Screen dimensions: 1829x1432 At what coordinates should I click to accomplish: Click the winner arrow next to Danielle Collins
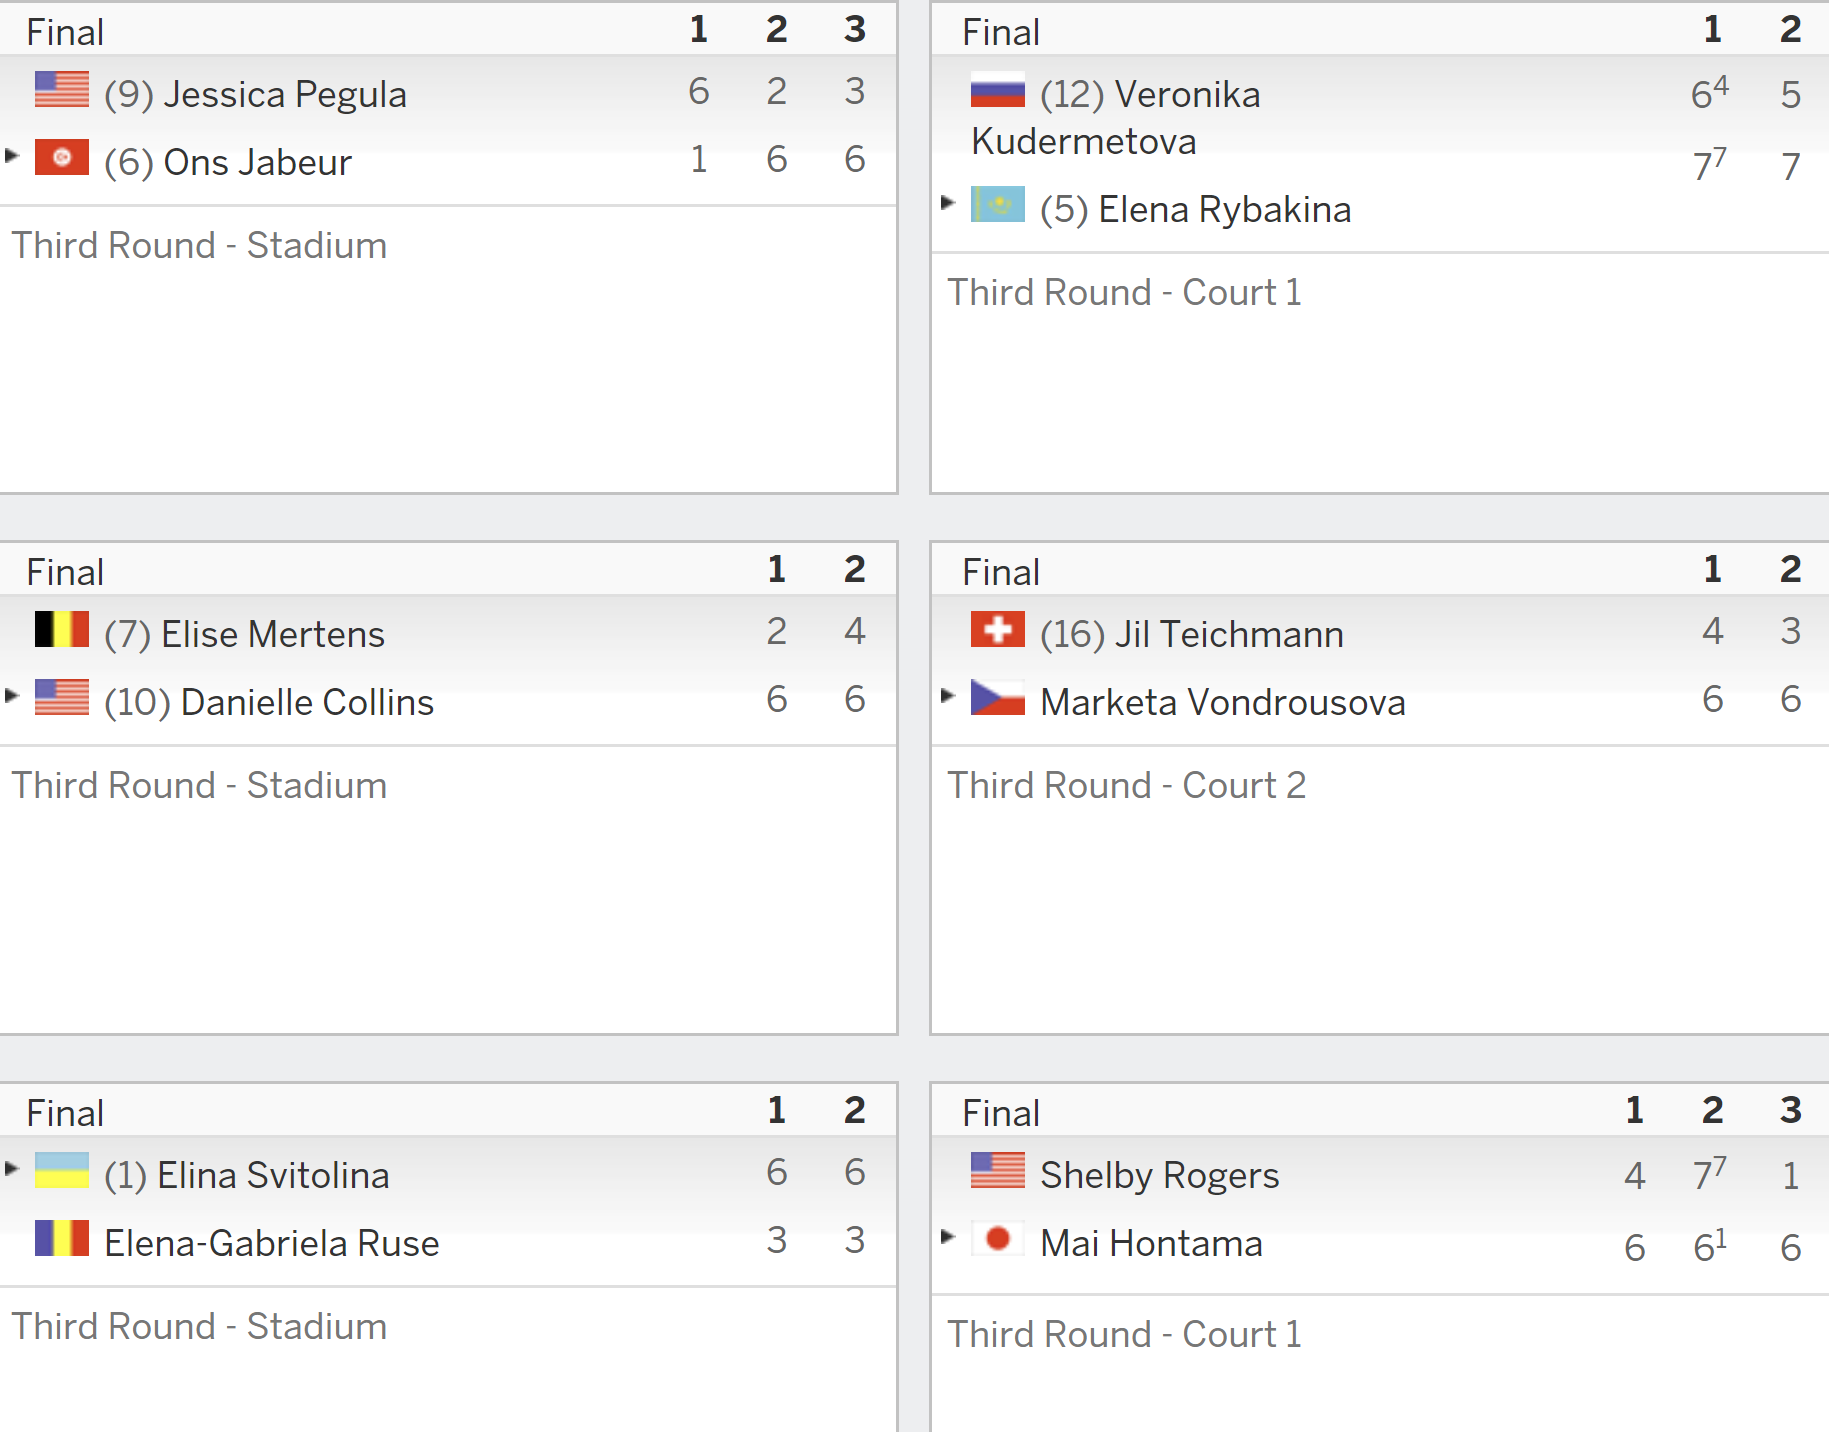pyautogui.click(x=12, y=695)
